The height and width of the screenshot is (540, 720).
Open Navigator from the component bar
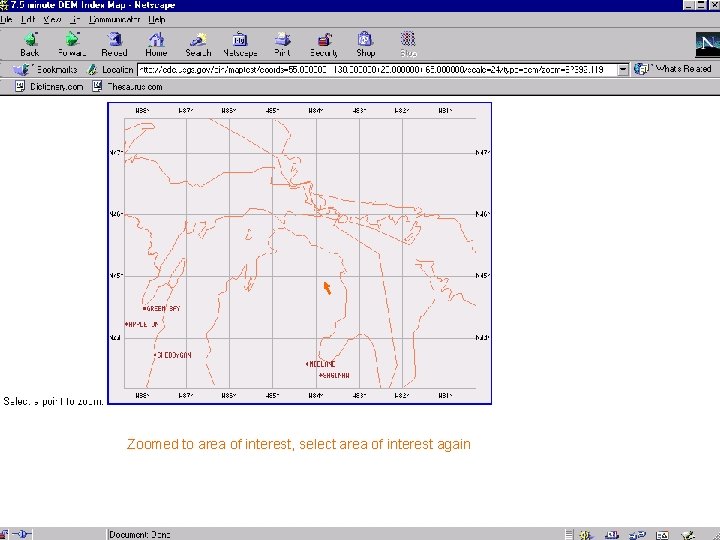tap(585, 535)
